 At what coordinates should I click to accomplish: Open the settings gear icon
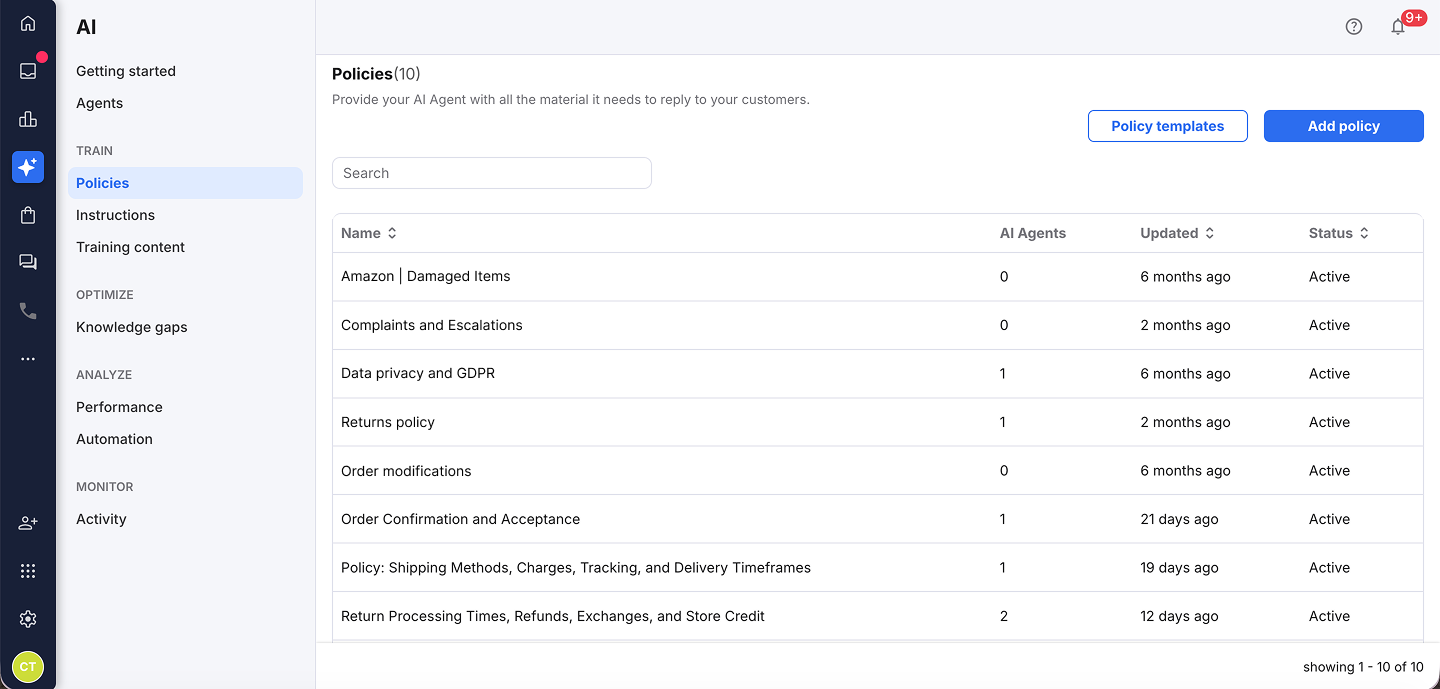(28, 619)
